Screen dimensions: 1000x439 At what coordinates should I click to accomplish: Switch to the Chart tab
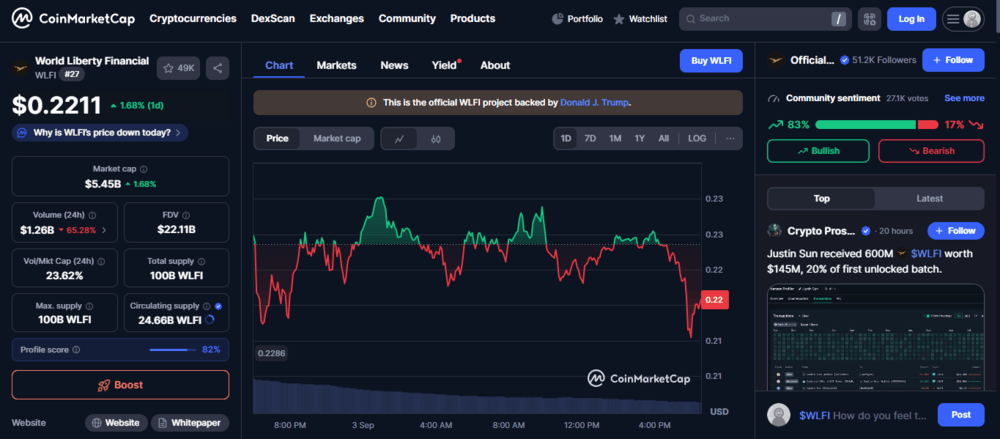279,65
